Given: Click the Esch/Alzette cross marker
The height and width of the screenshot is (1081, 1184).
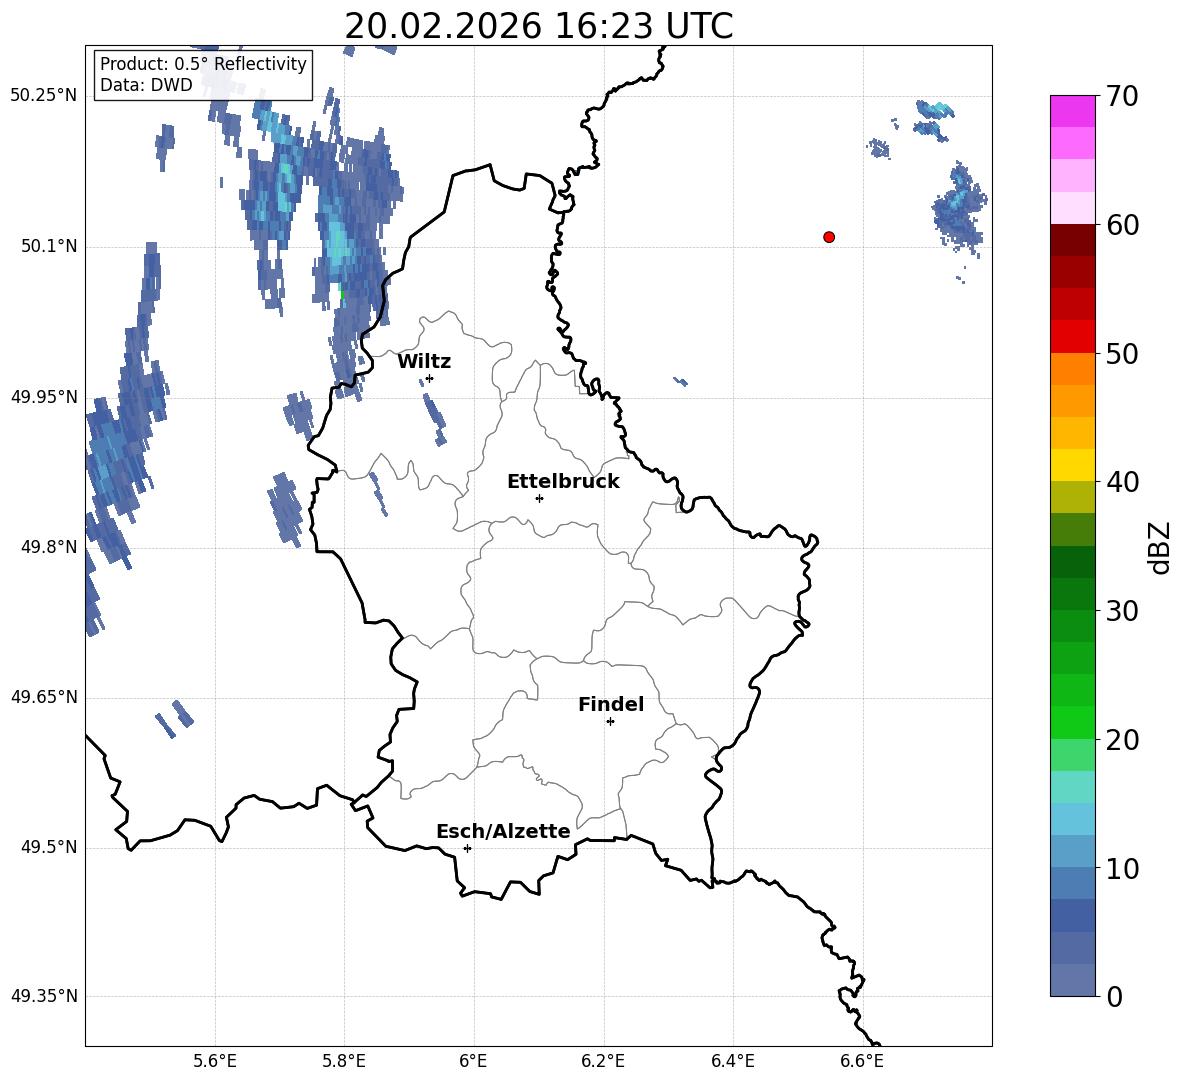Looking at the screenshot, I should [x=467, y=848].
